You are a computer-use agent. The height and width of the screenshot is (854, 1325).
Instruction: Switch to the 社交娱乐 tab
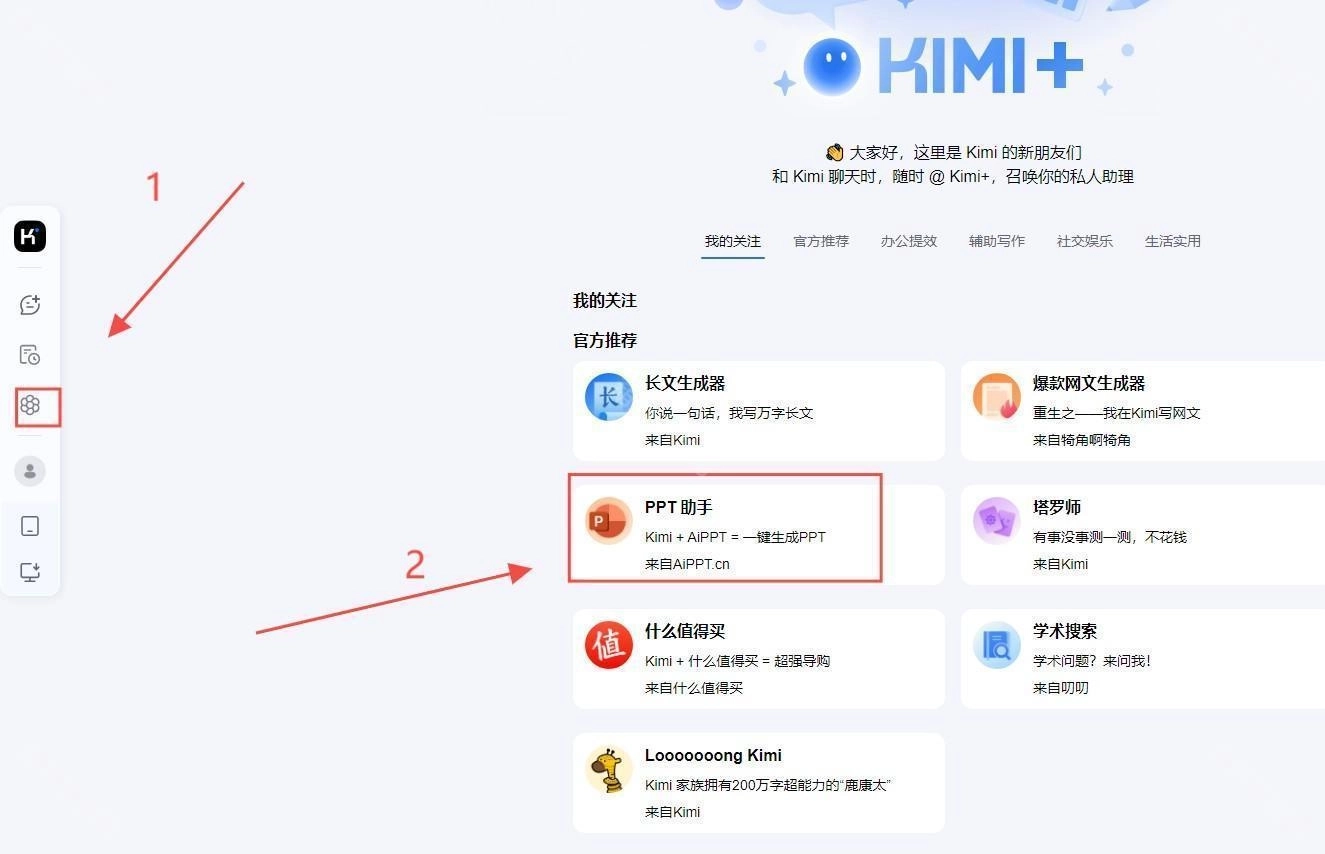1085,241
